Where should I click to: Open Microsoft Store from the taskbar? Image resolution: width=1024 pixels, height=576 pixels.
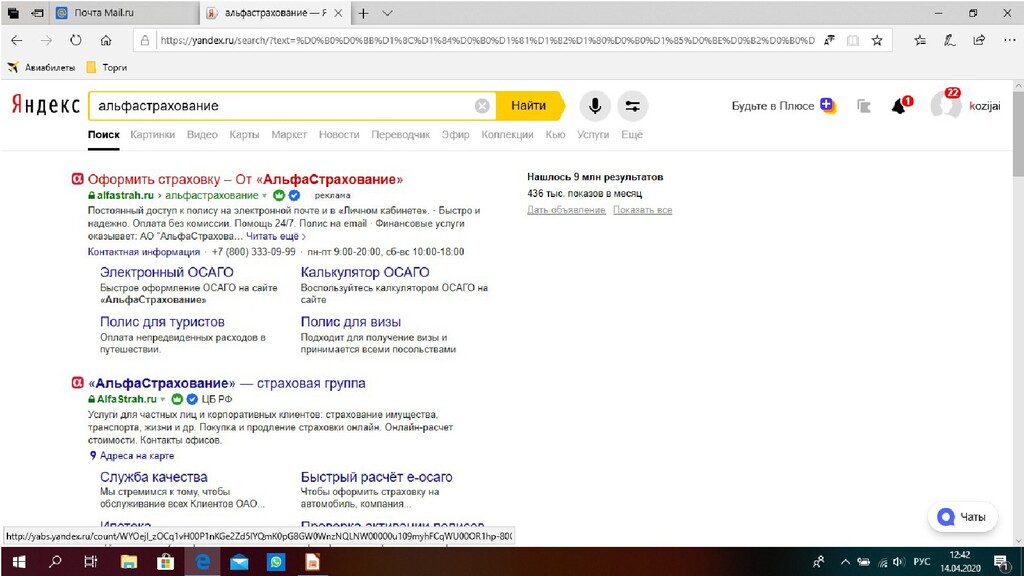[165, 562]
